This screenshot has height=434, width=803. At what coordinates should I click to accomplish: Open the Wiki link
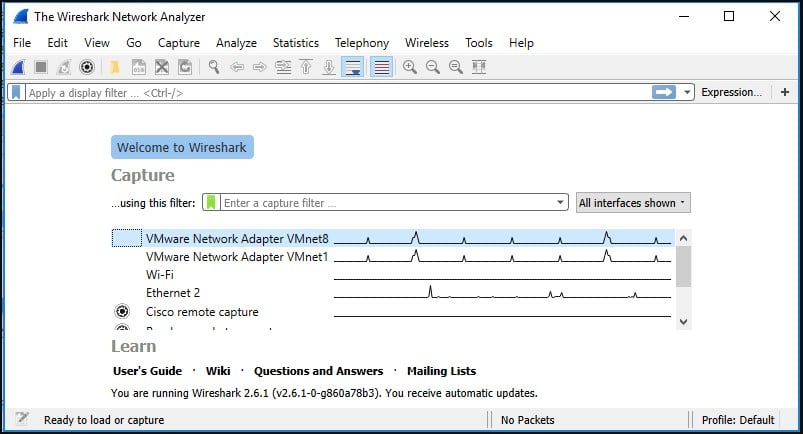coord(218,371)
